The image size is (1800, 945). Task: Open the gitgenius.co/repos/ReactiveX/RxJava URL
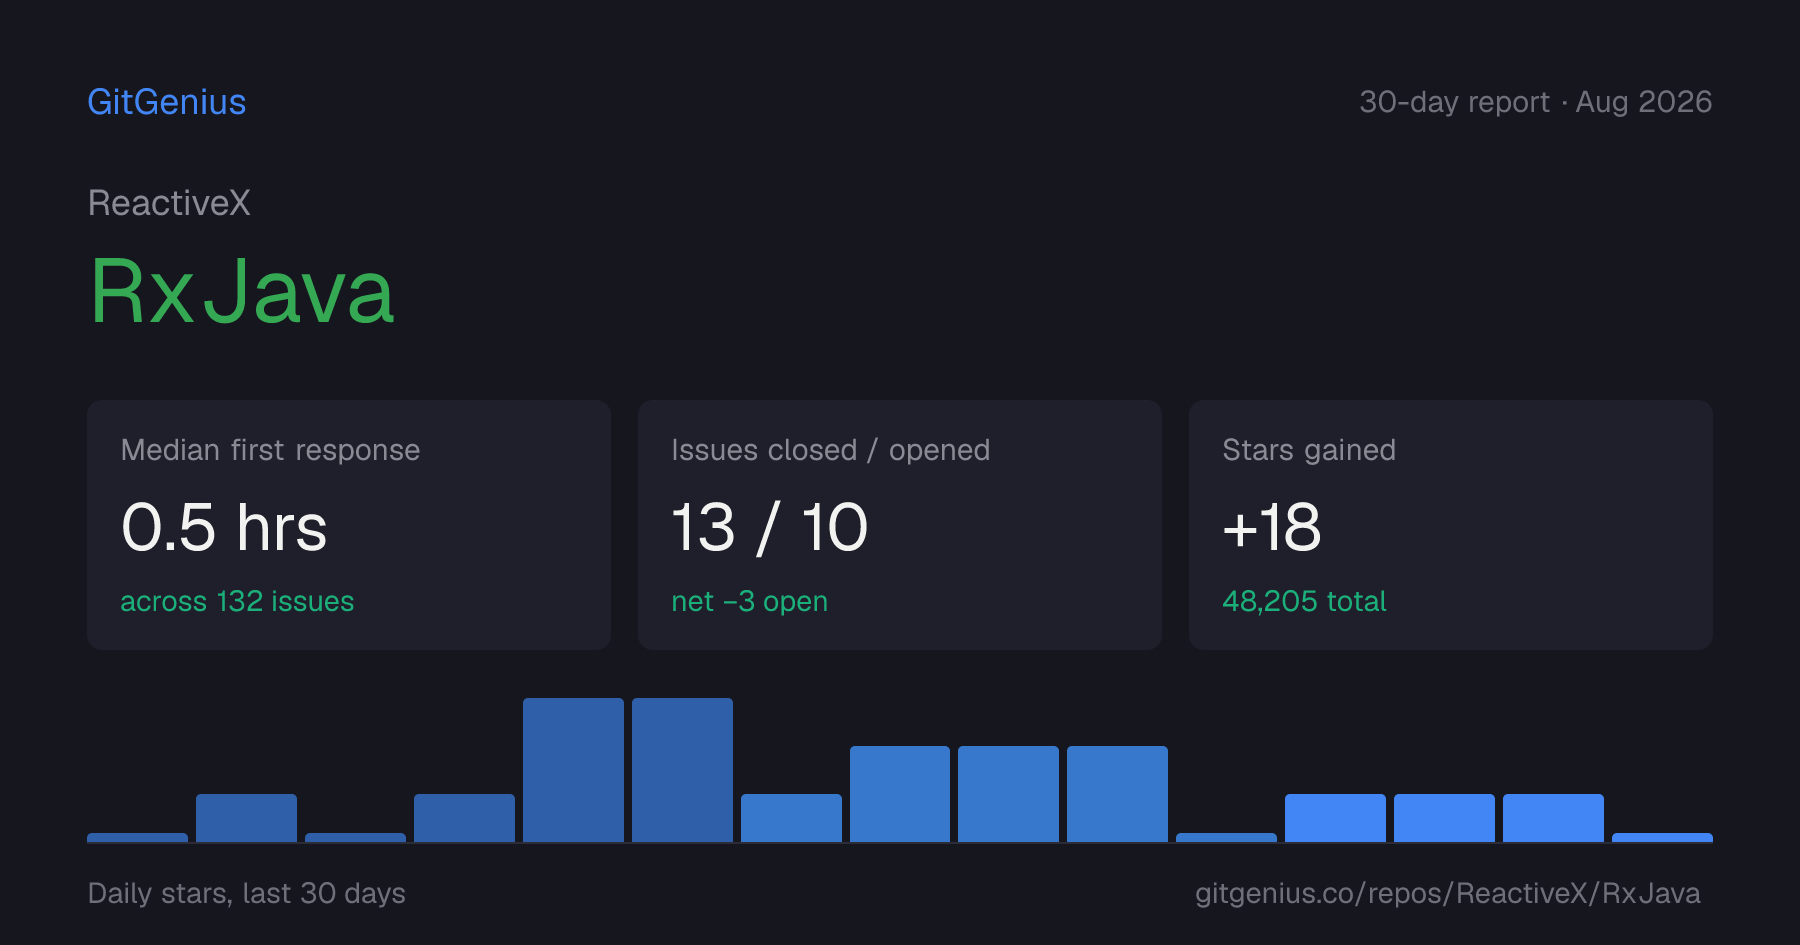click(x=1447, y=893)
